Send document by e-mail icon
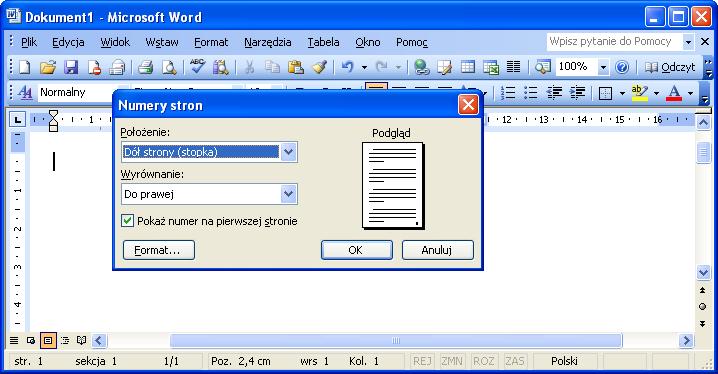This screenshot has height=374, width=718. (117, 68)
